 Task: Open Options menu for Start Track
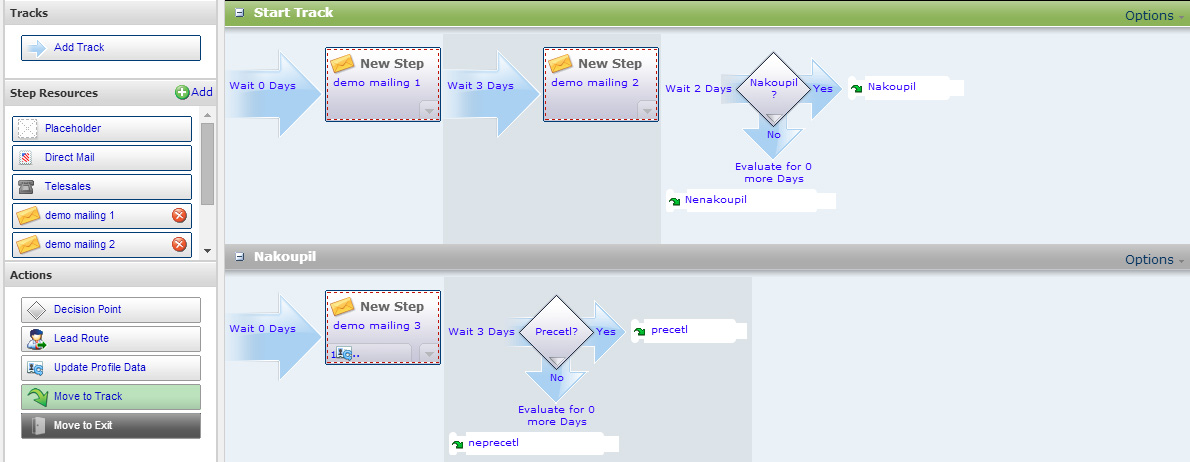click(1154, 15)
